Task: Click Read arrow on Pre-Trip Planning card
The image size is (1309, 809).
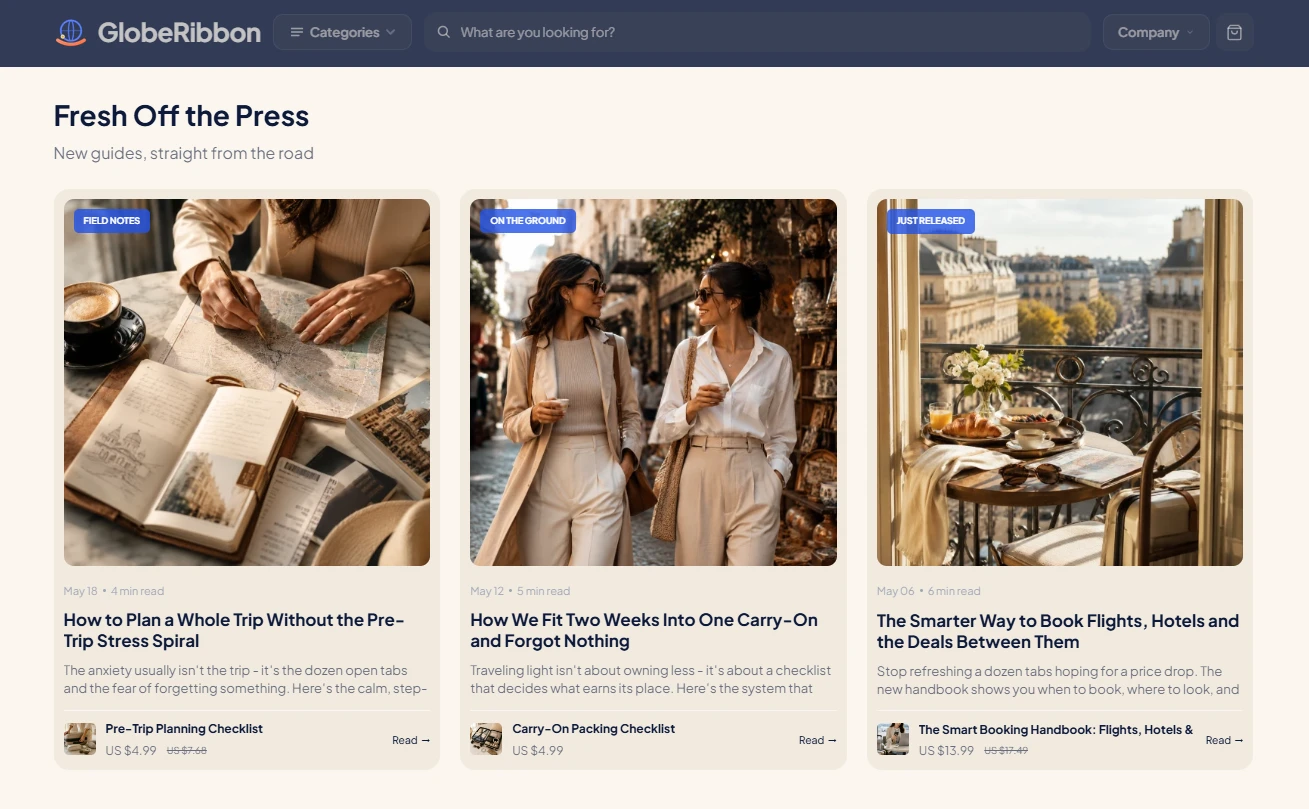Action: point(411,740)
